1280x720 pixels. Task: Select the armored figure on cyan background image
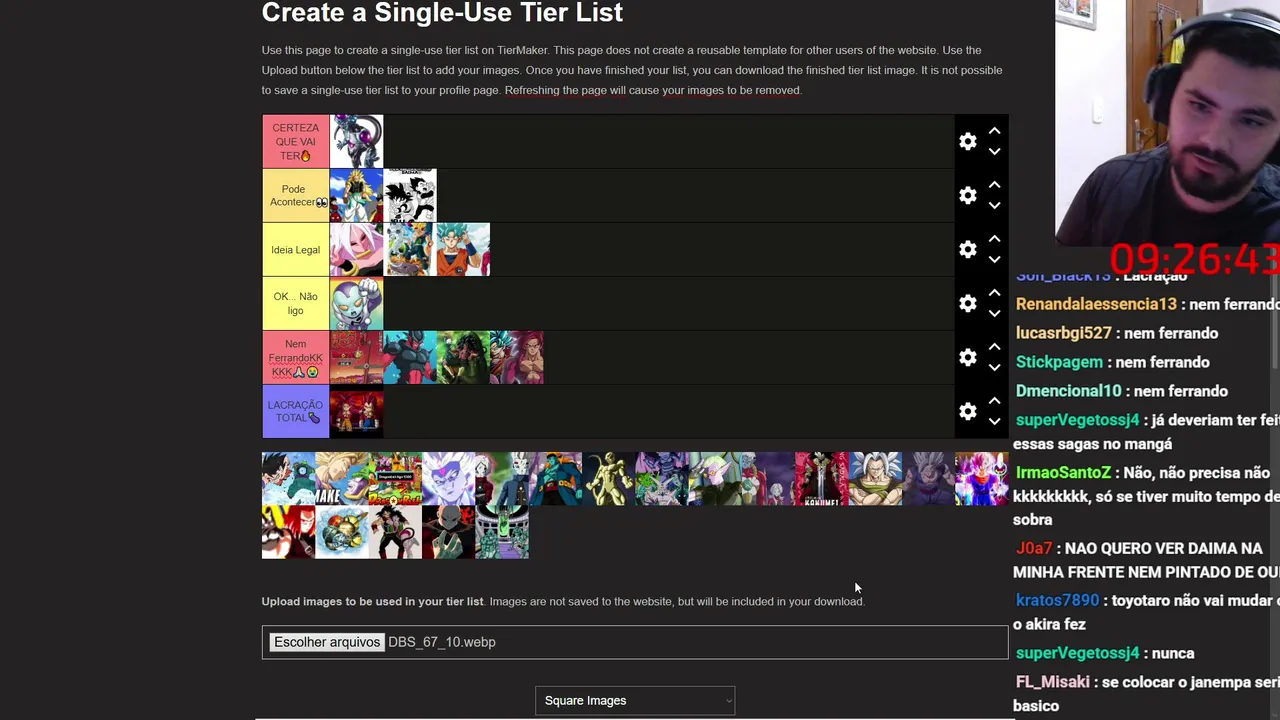pos(410,358)
